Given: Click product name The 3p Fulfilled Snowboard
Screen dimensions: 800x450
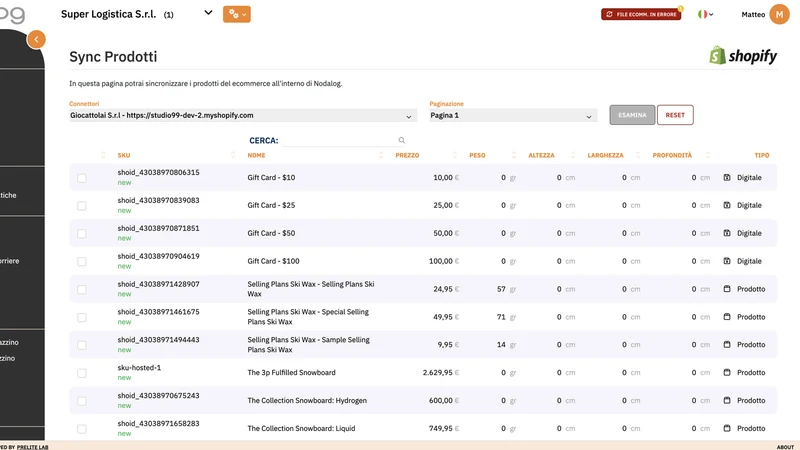Looking at the screenshot, I should (291, 373).
